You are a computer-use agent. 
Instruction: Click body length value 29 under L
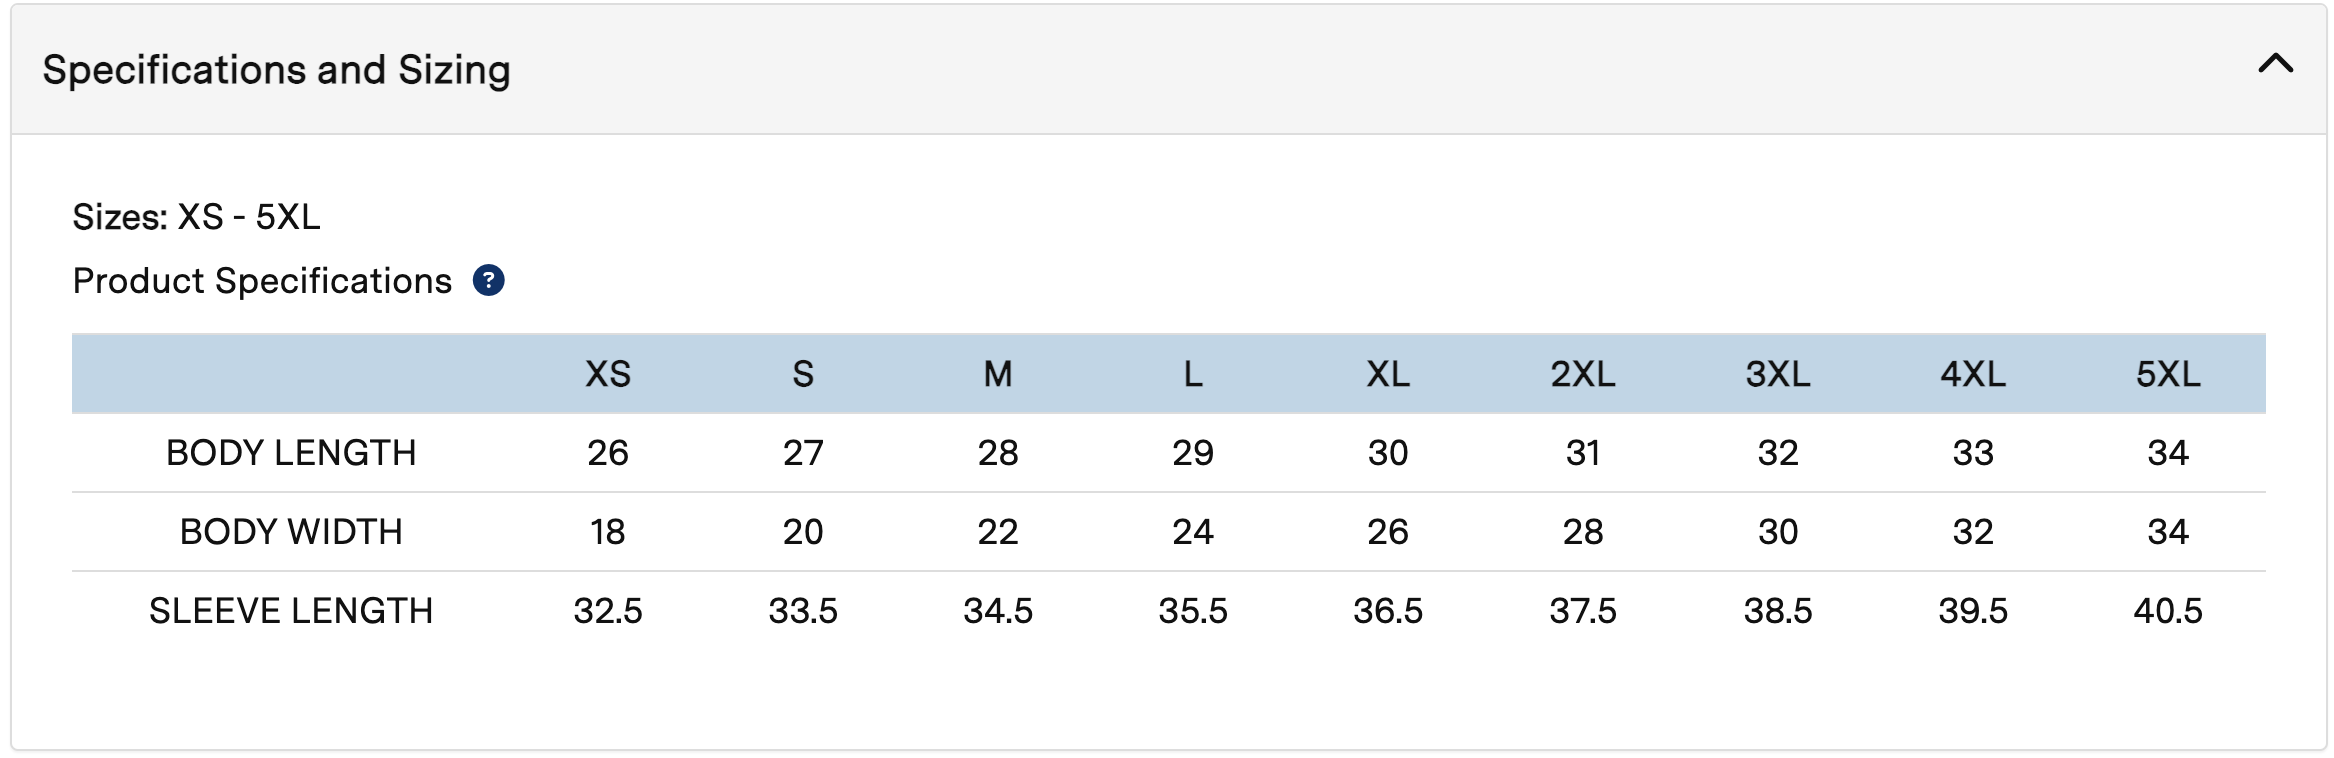tap(1193, 453)
